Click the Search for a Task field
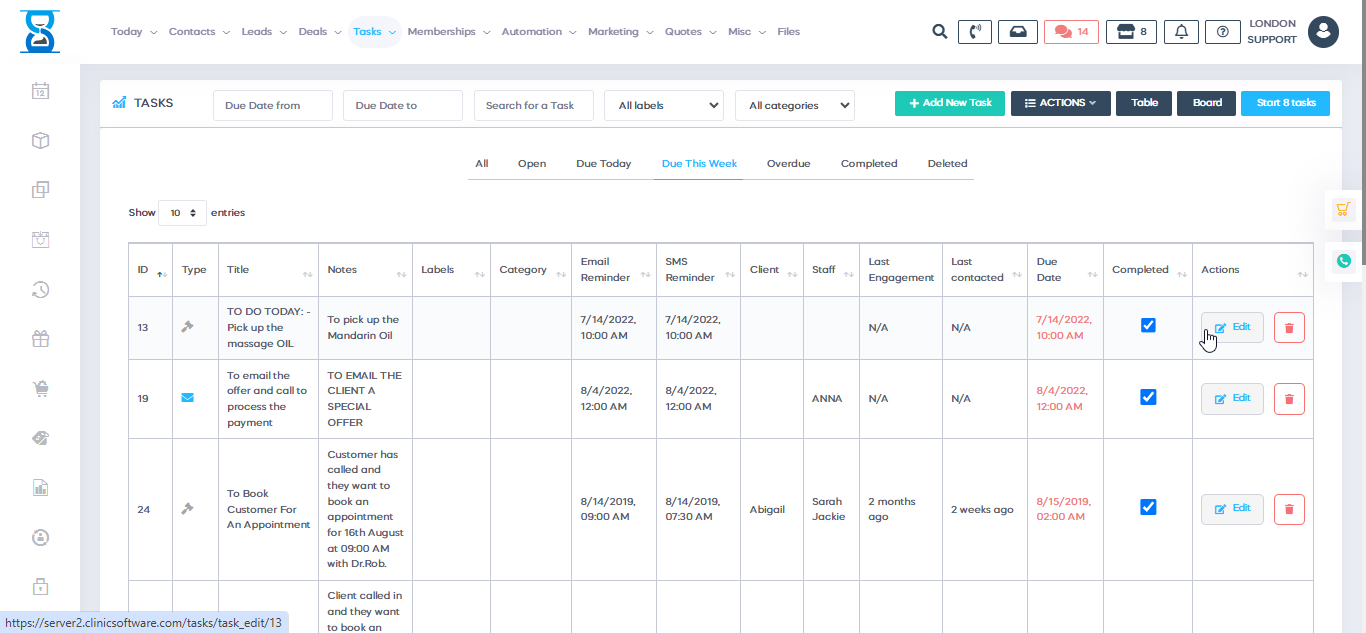Screen dimensions: 1366x633 pos(533,105)
